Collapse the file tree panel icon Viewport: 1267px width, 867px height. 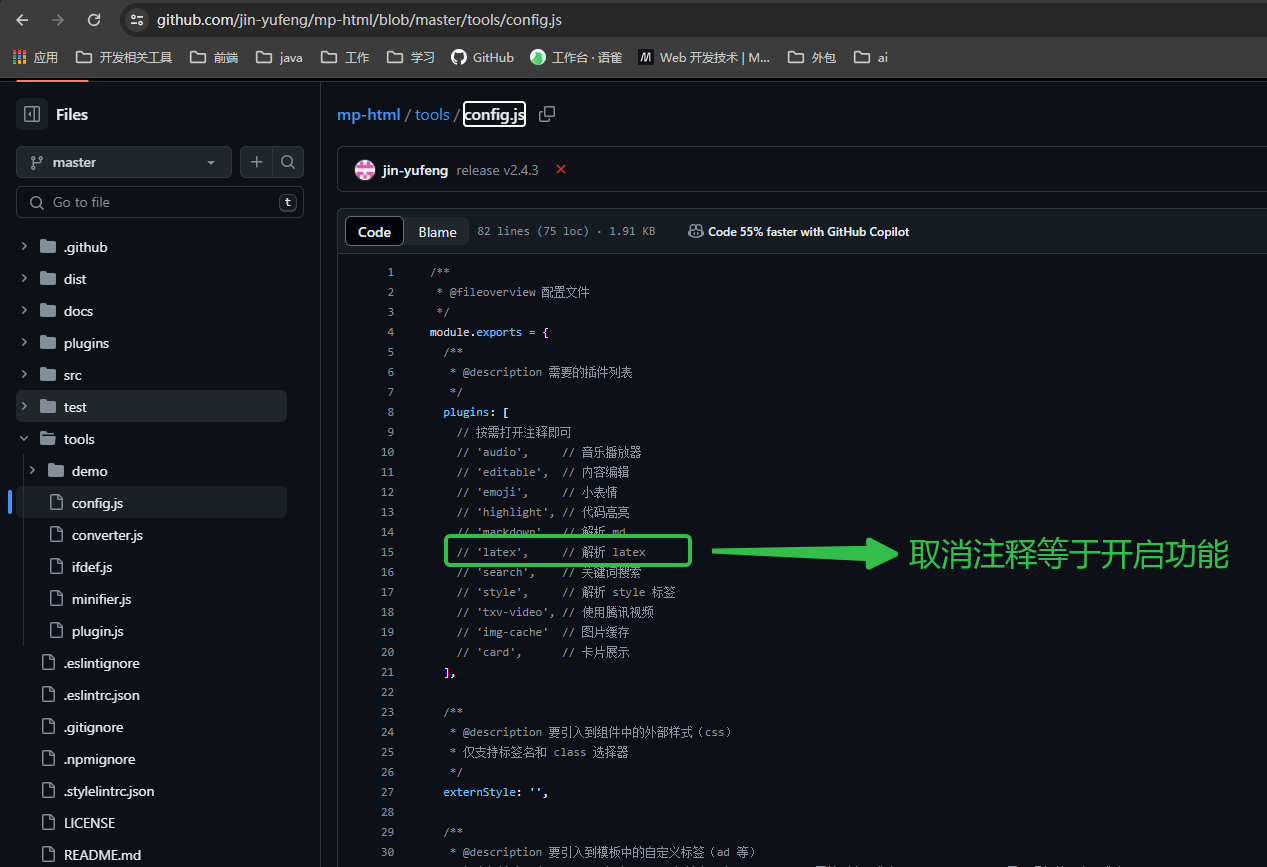coord(32,114)
